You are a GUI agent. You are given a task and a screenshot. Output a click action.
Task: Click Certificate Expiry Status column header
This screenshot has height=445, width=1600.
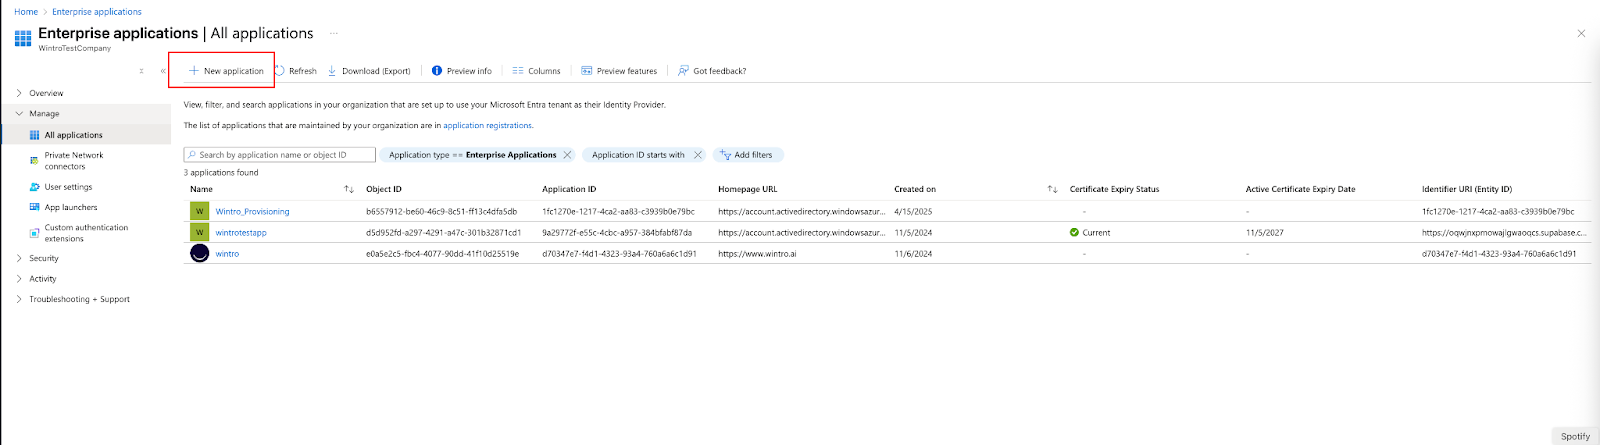[x=1114, y=189]
